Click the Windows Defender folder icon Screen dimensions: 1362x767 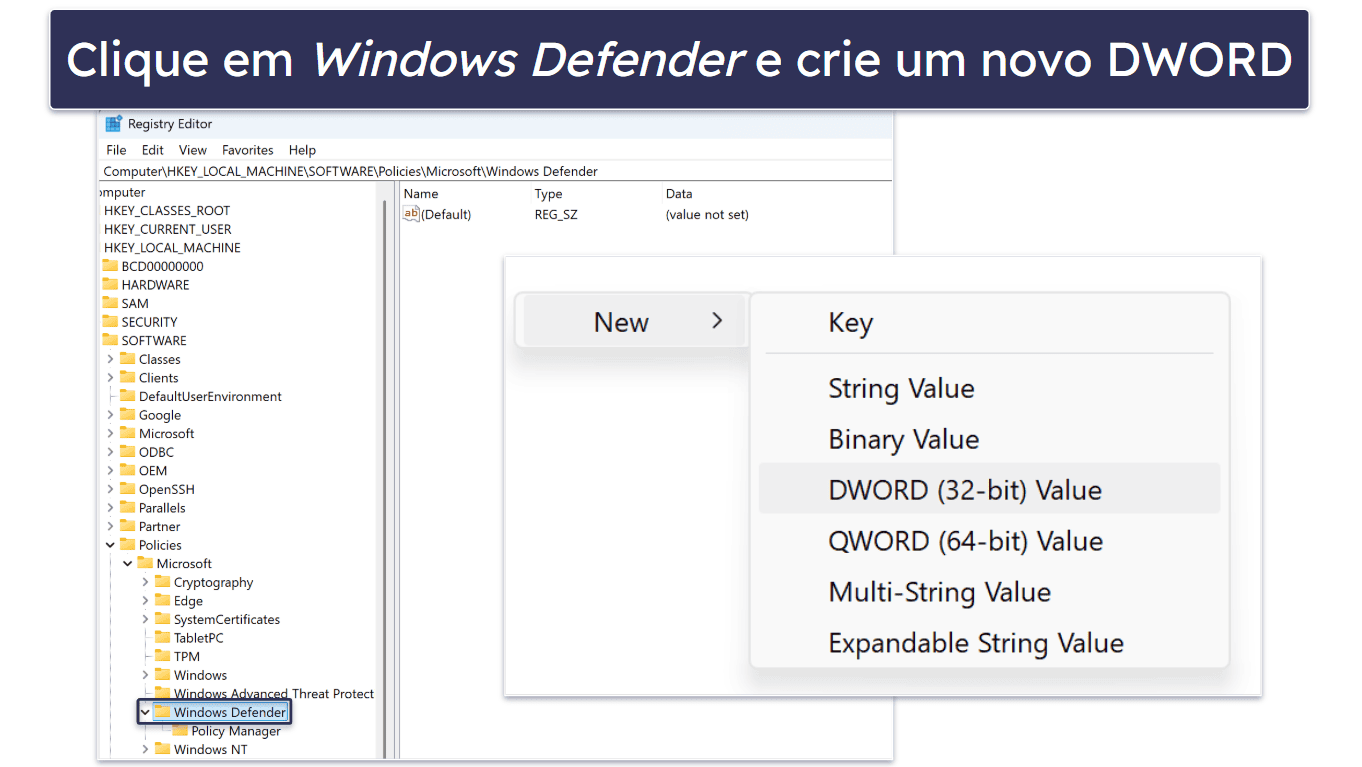(x=162, y=712)
